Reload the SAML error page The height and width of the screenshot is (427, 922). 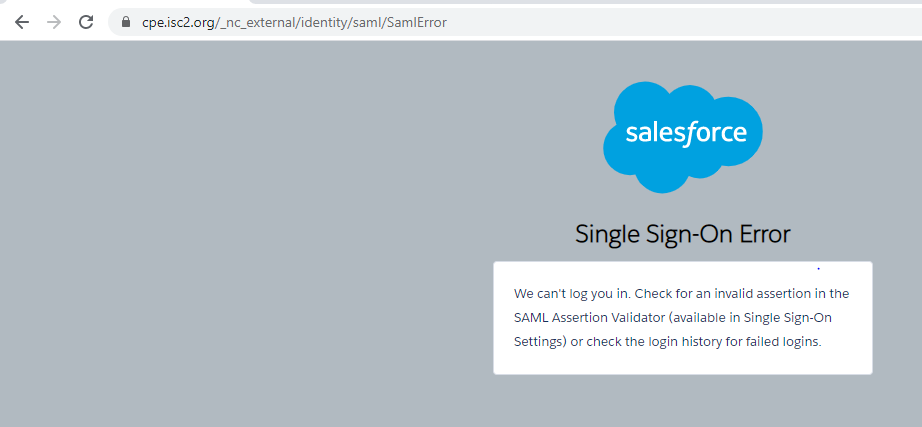[86, 21]
